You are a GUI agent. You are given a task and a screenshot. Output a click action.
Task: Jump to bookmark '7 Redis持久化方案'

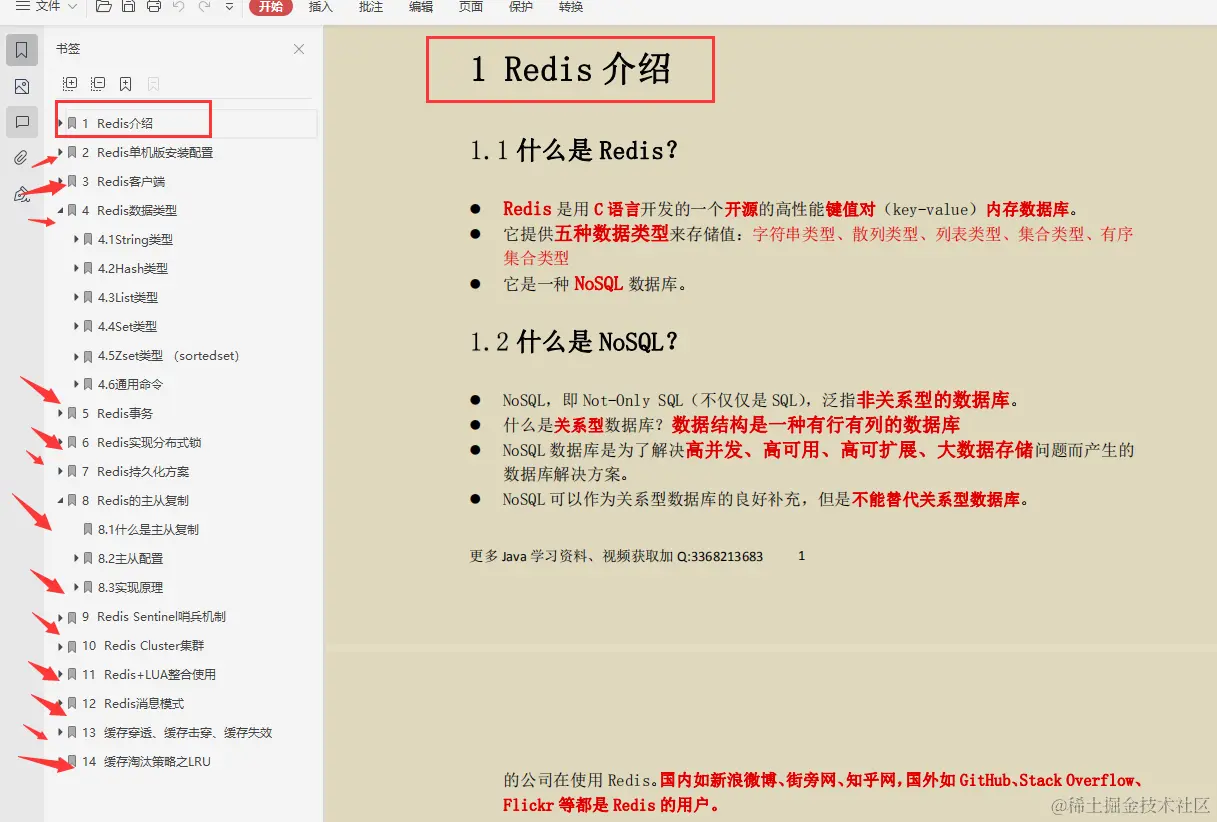click(x=135, y=471)
